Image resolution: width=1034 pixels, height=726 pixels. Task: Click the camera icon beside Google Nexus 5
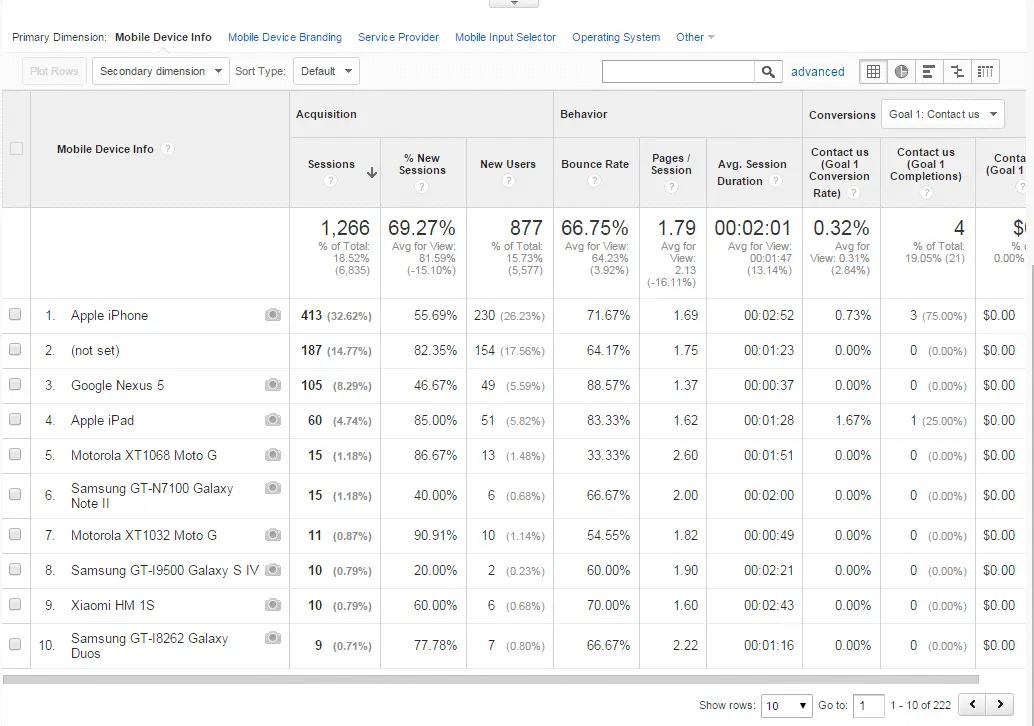[x=272, y=385]
